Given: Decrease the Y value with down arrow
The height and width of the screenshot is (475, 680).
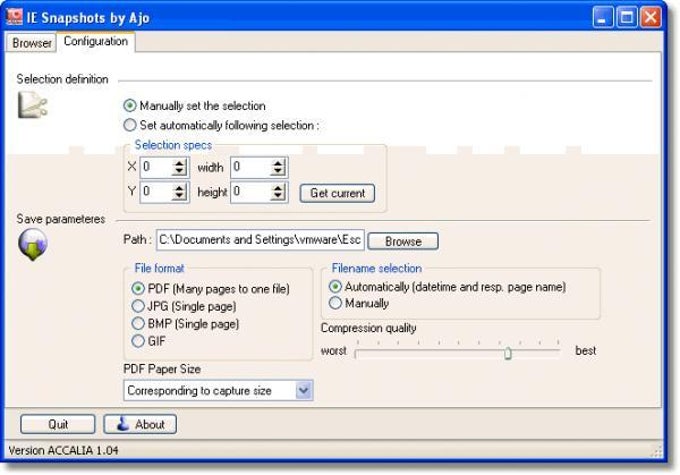Looking at the screenshot, I should 179,196.
